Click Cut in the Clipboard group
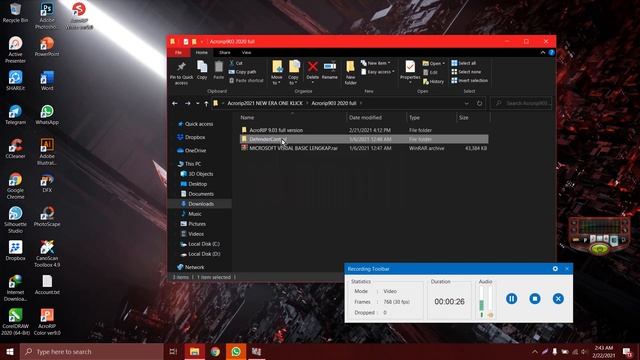Viewport: 640px width, 360px height. 236,63
